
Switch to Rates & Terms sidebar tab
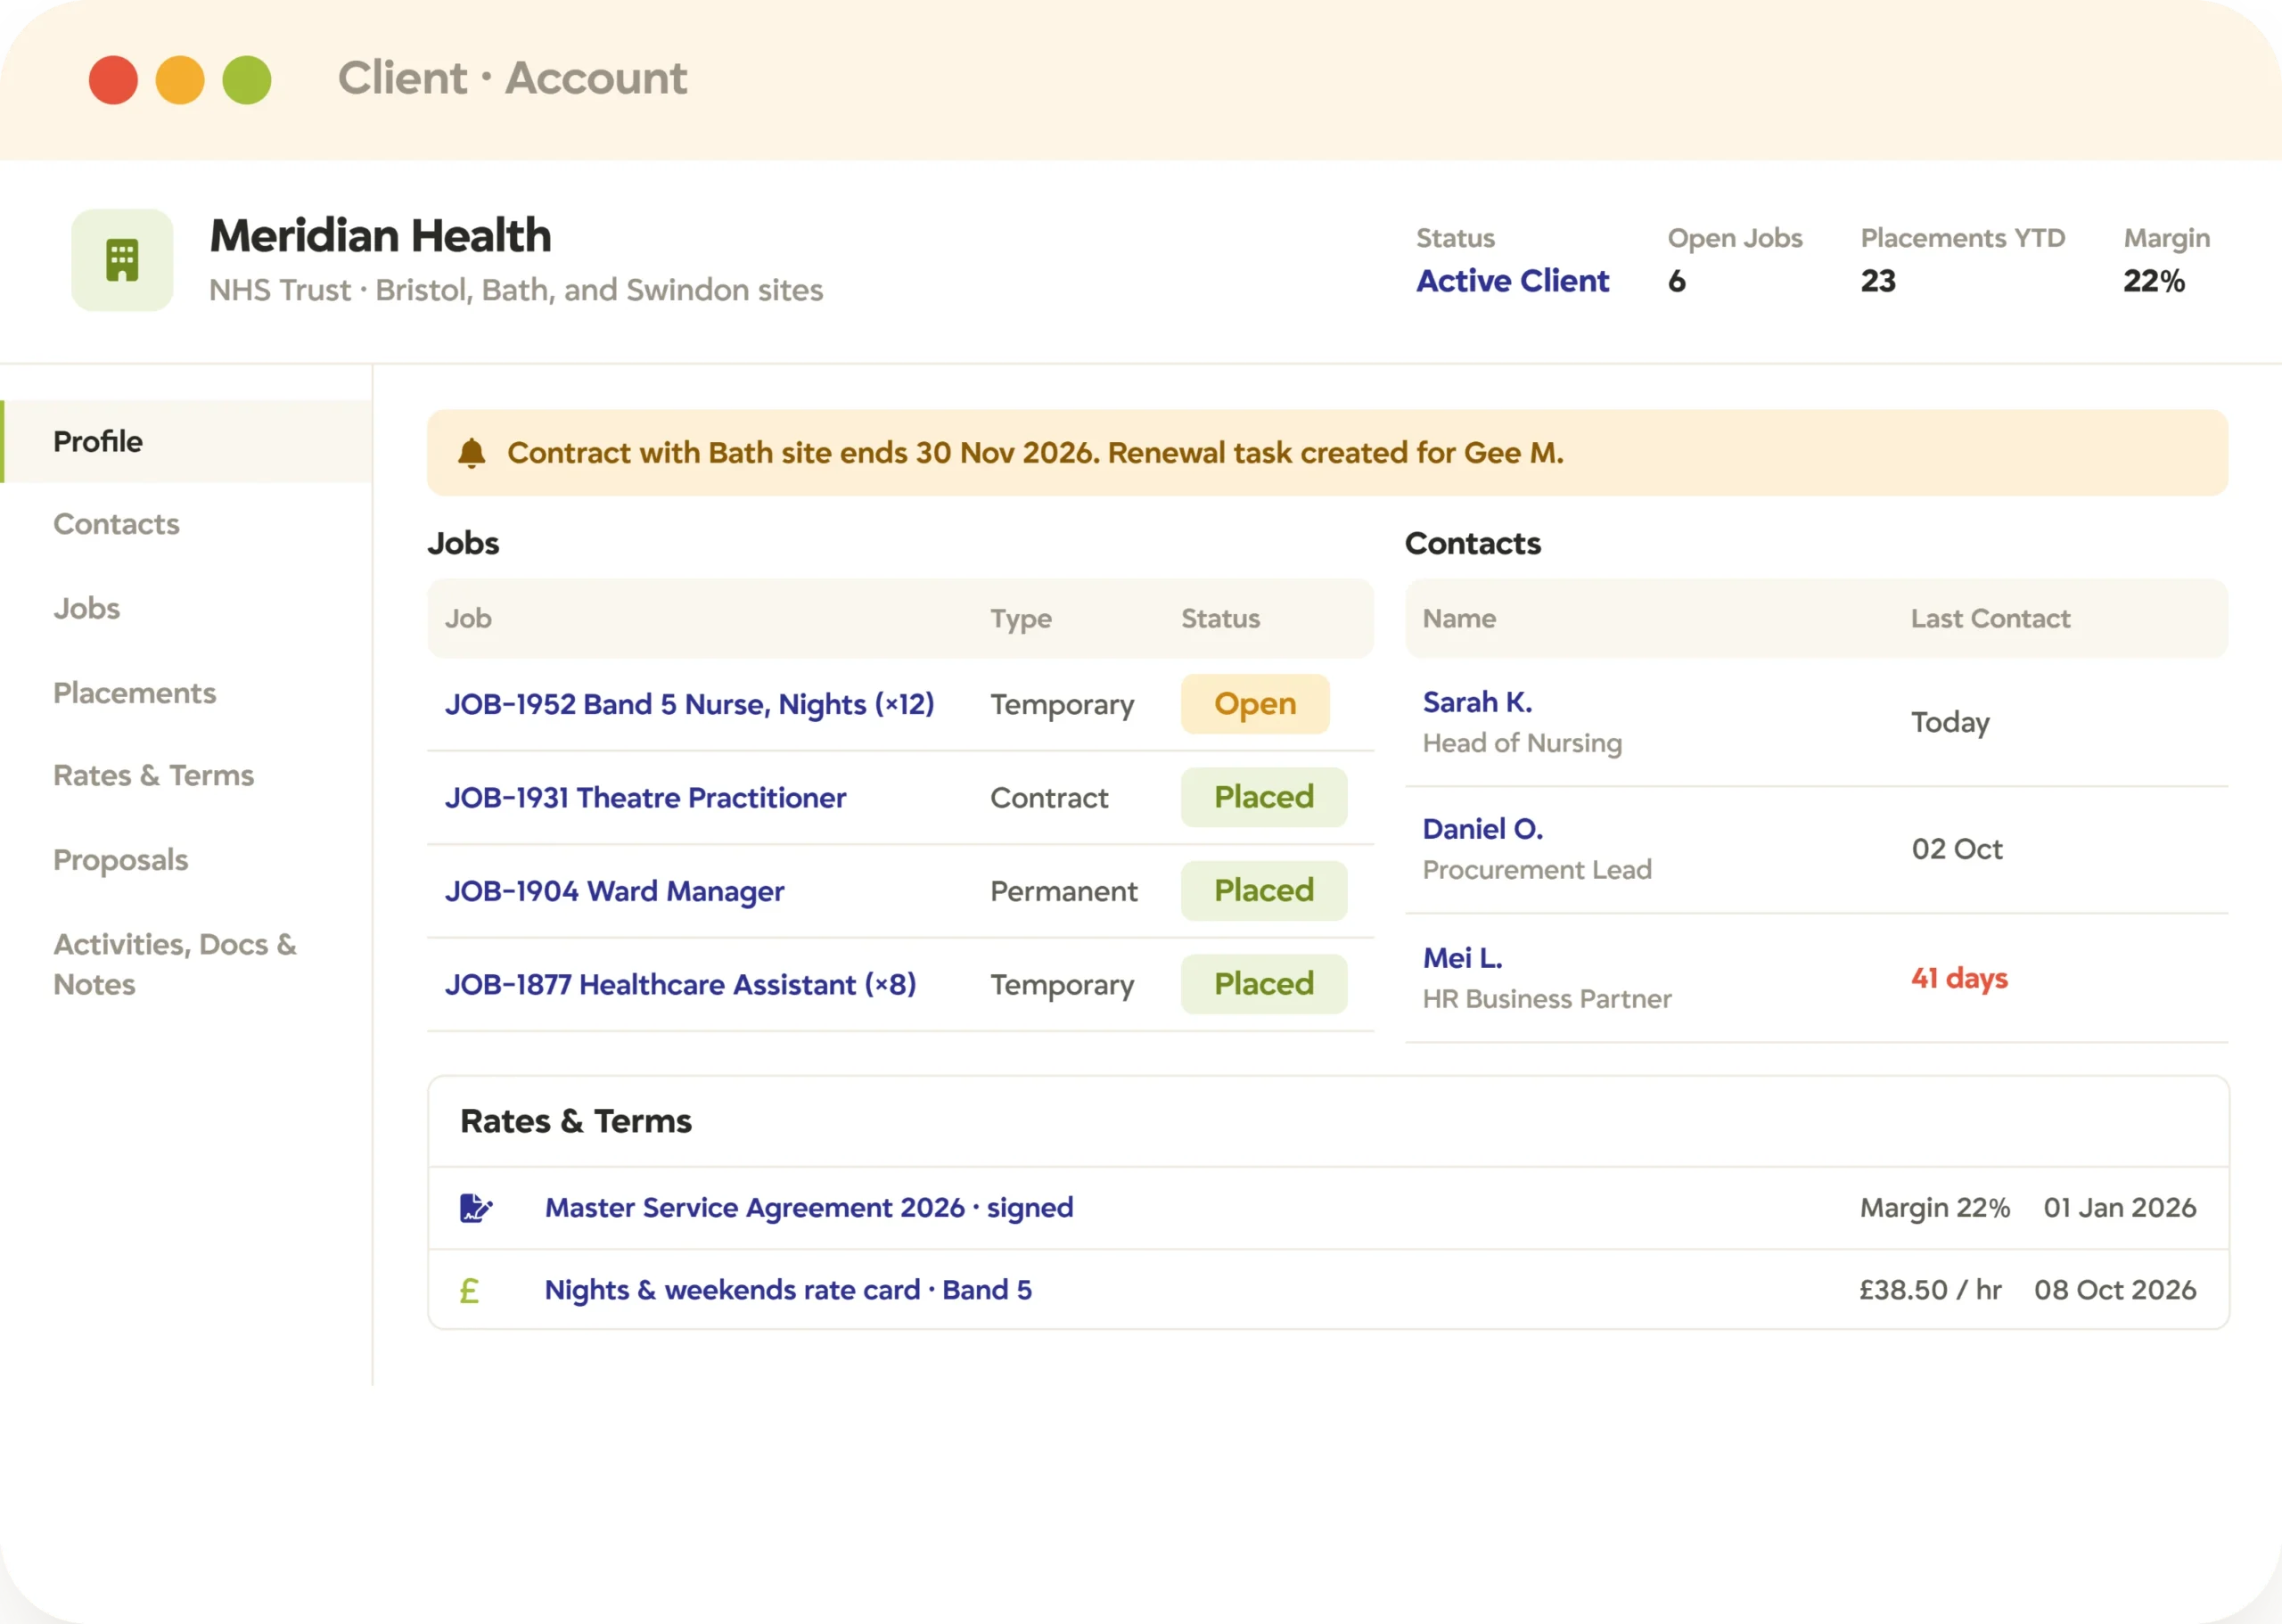tap(153, 776)
